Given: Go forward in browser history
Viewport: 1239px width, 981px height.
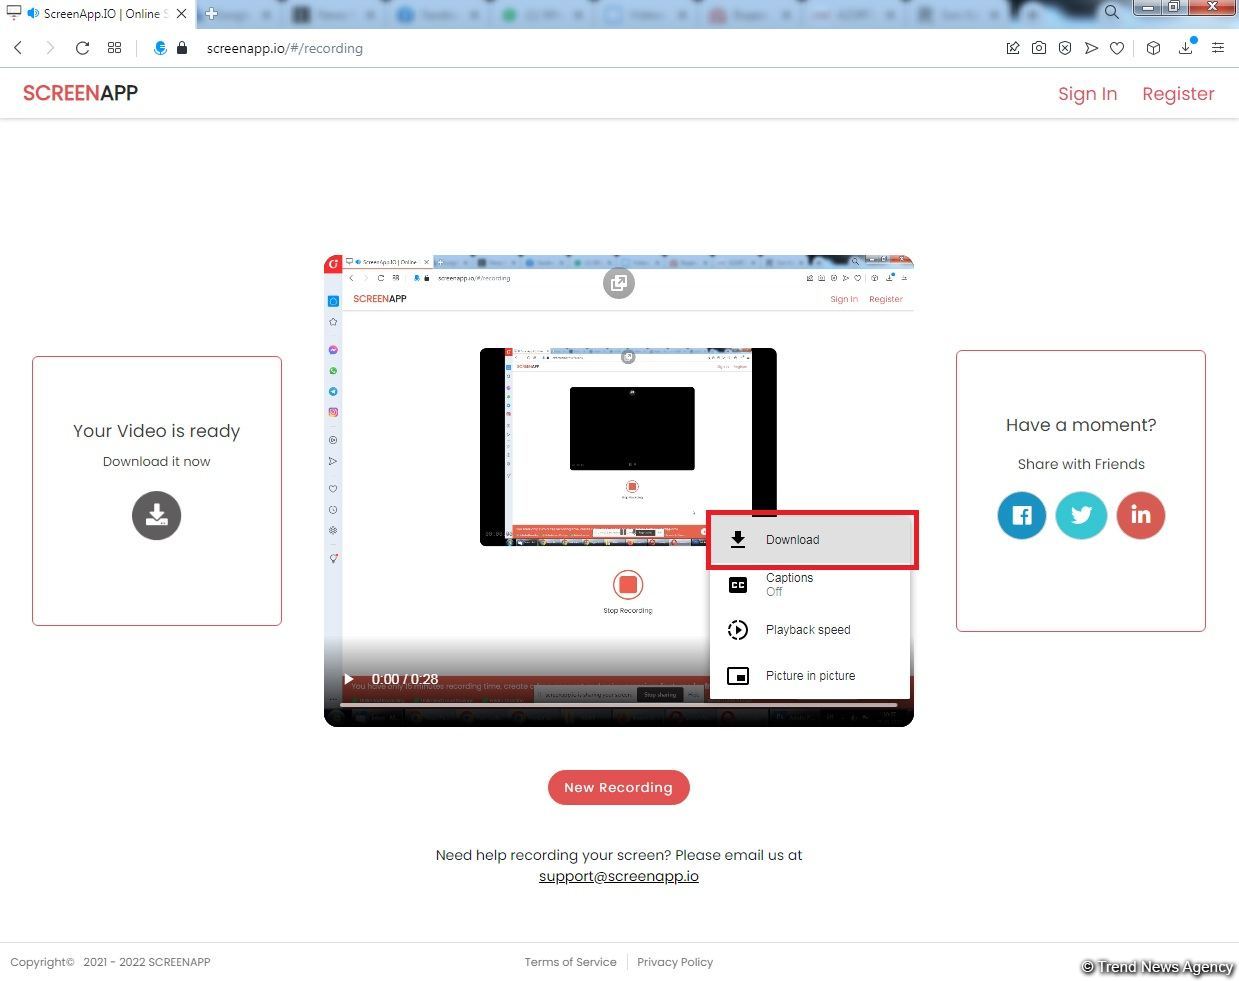Looking at the screenshot, I should [50, 48].
